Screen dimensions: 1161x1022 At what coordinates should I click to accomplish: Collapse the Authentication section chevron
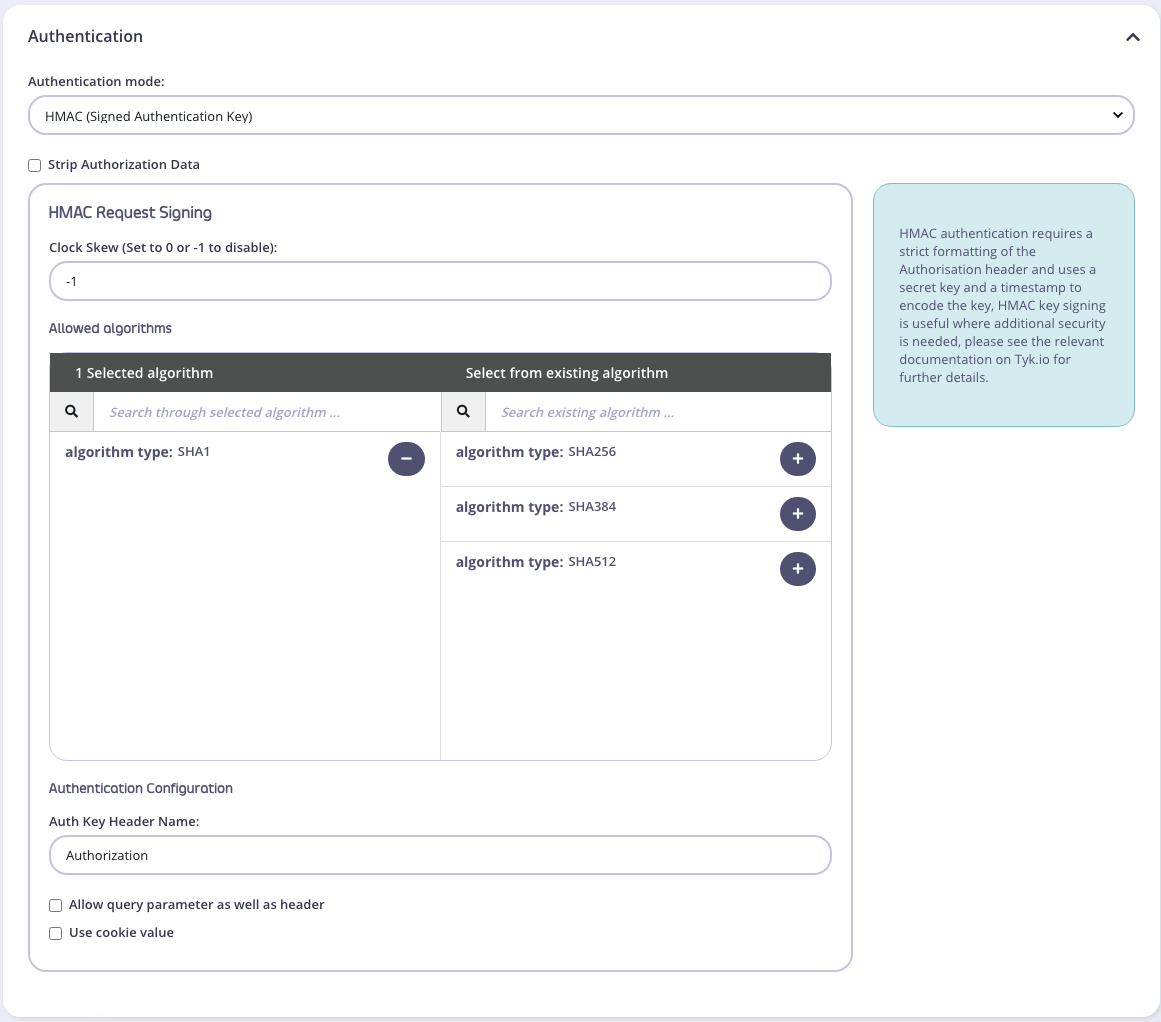(1132, 37)
